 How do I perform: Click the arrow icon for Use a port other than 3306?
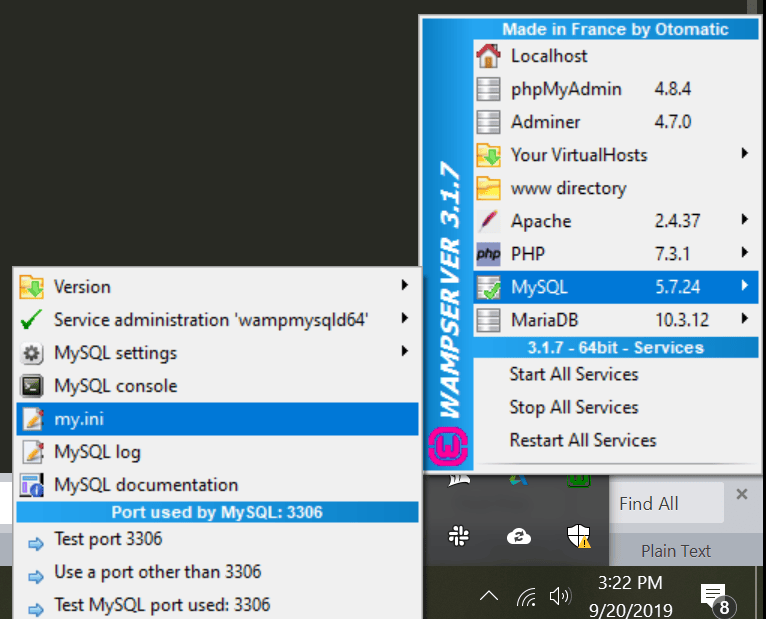pos(36,576)
